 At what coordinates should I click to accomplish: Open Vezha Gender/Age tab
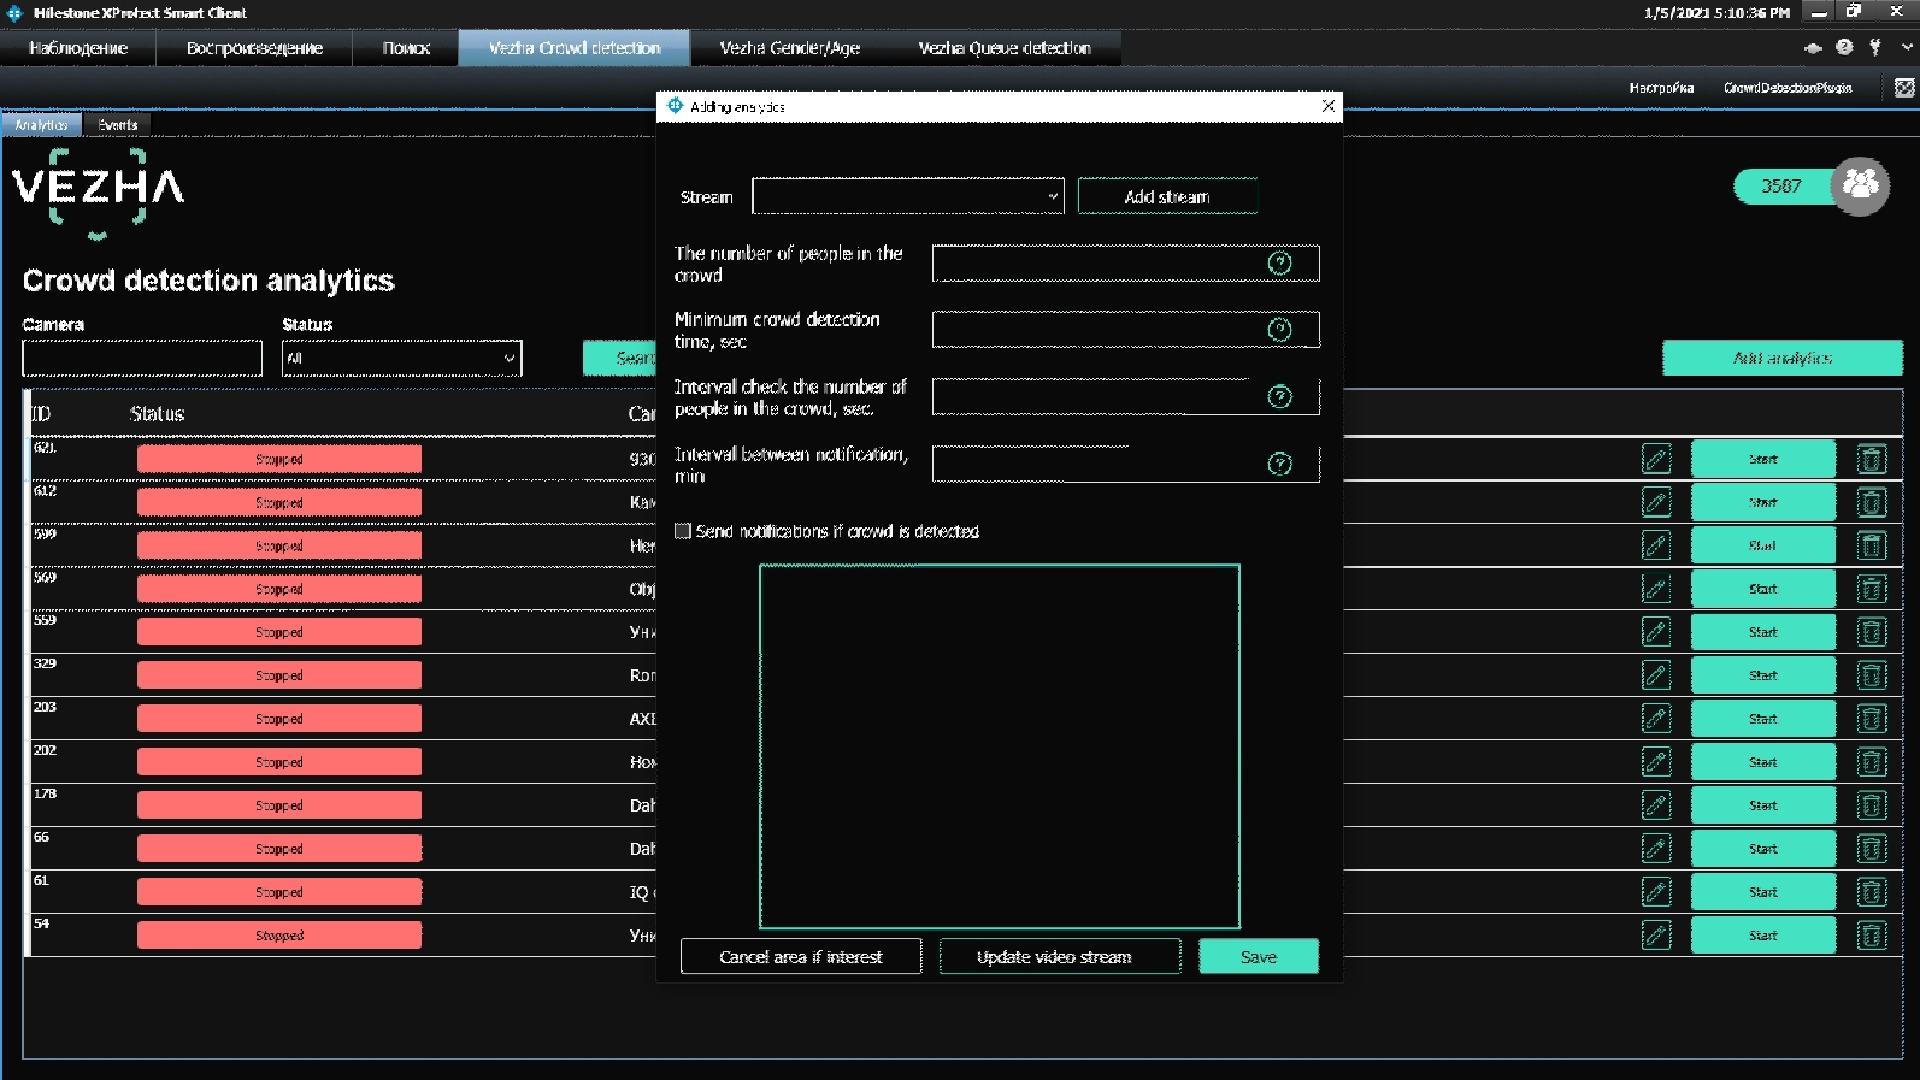point(789,48)
